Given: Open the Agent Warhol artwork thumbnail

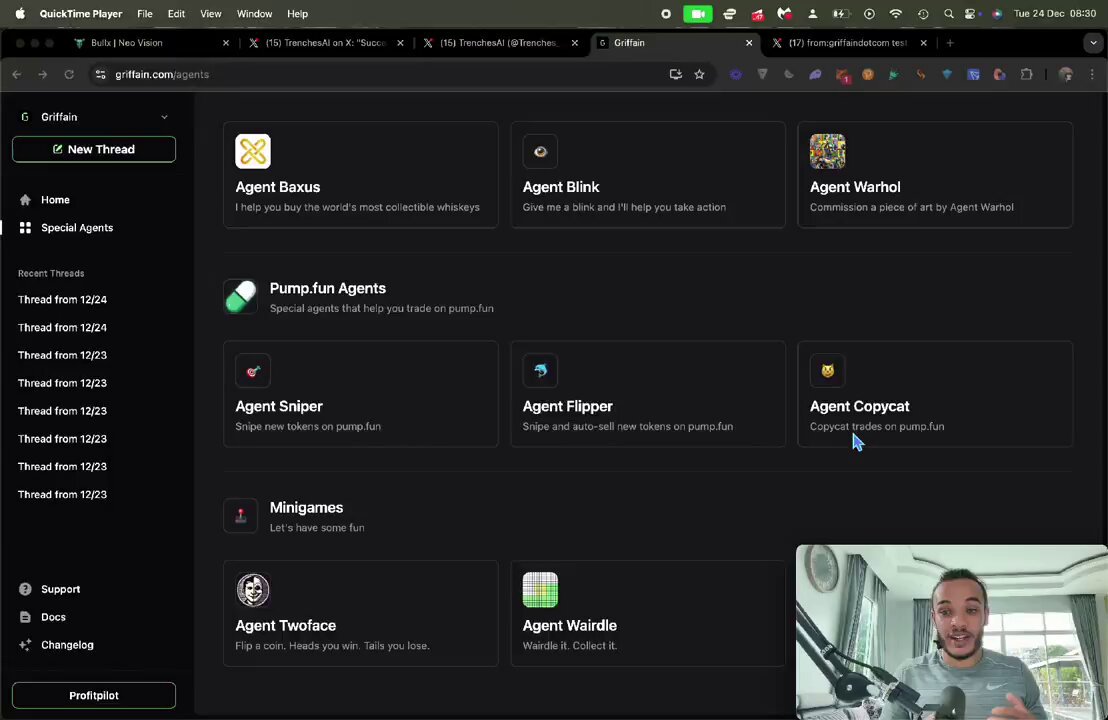Looking at the screenshot, I should pyautogui.click(x=827, y=151).
